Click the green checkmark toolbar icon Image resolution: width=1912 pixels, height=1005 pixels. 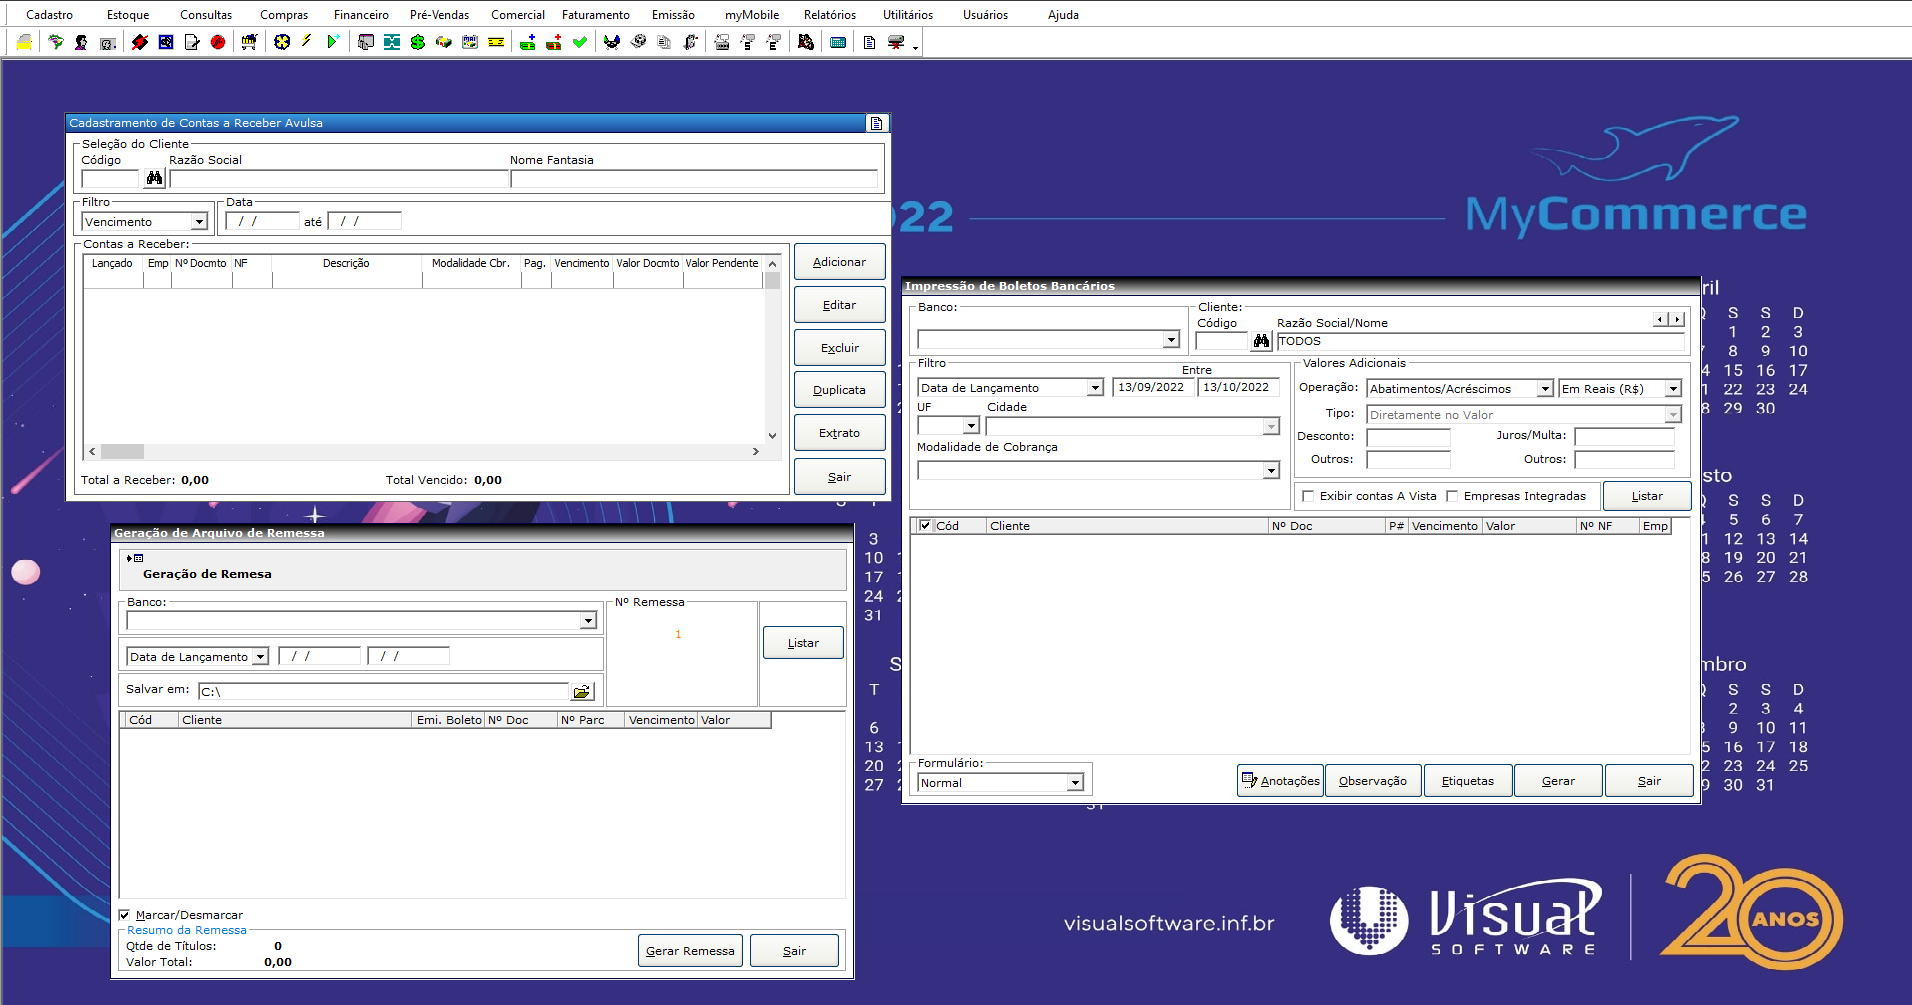(580, 42)
